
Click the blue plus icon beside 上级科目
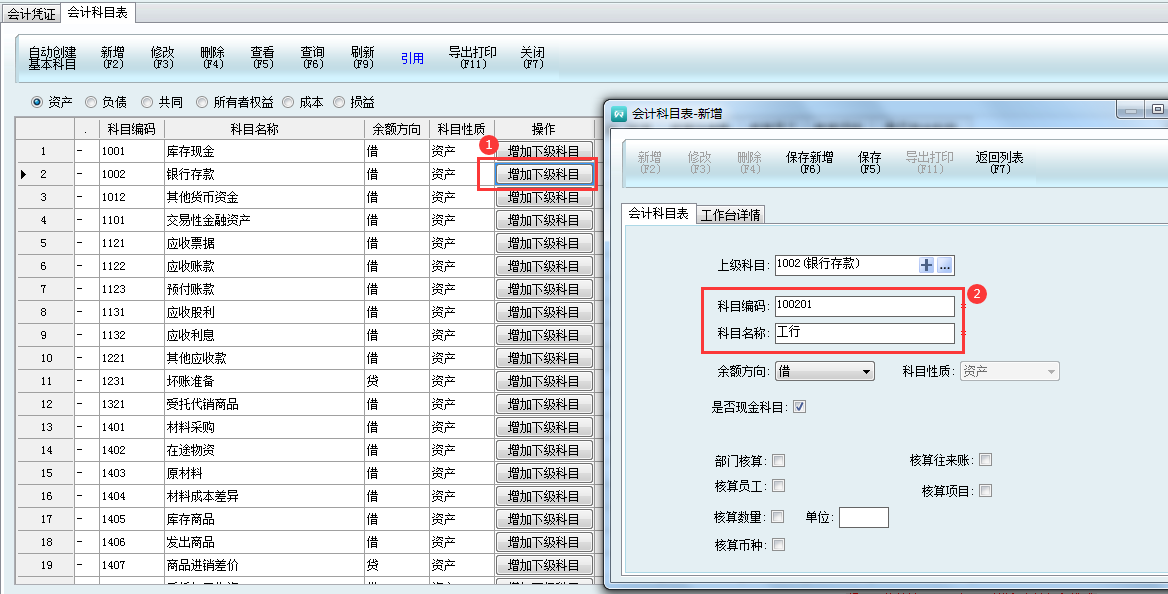926,265
